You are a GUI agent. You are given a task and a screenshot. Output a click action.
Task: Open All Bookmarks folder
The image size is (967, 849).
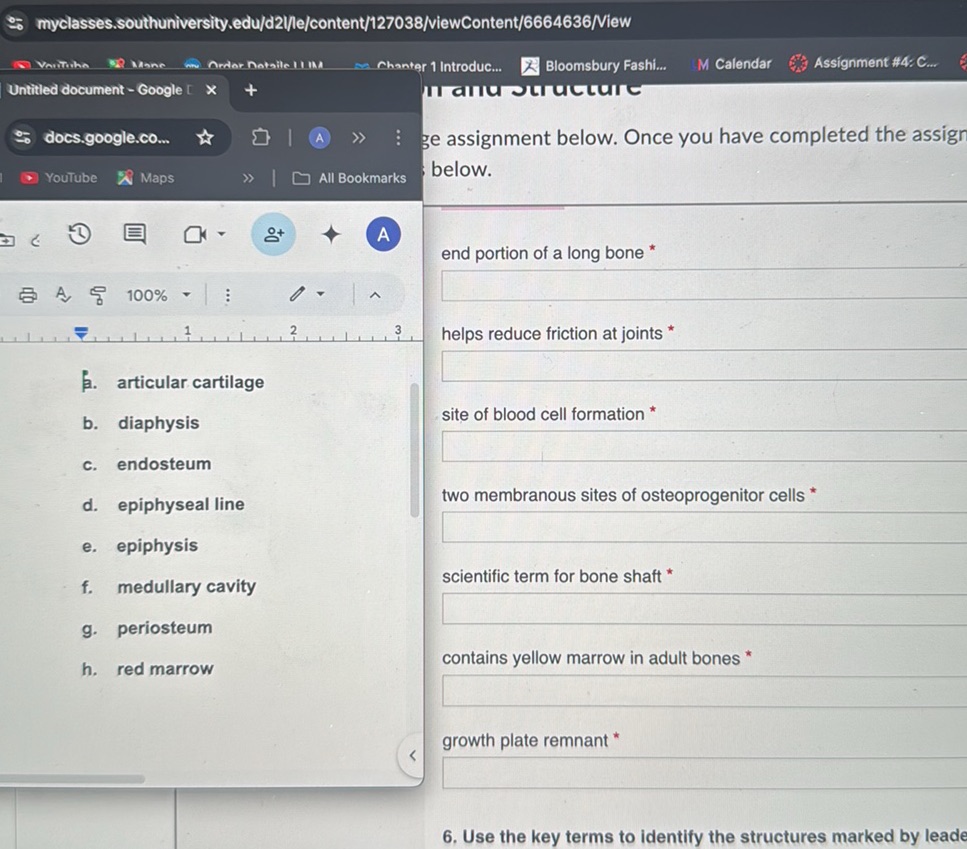pos(350,178)
